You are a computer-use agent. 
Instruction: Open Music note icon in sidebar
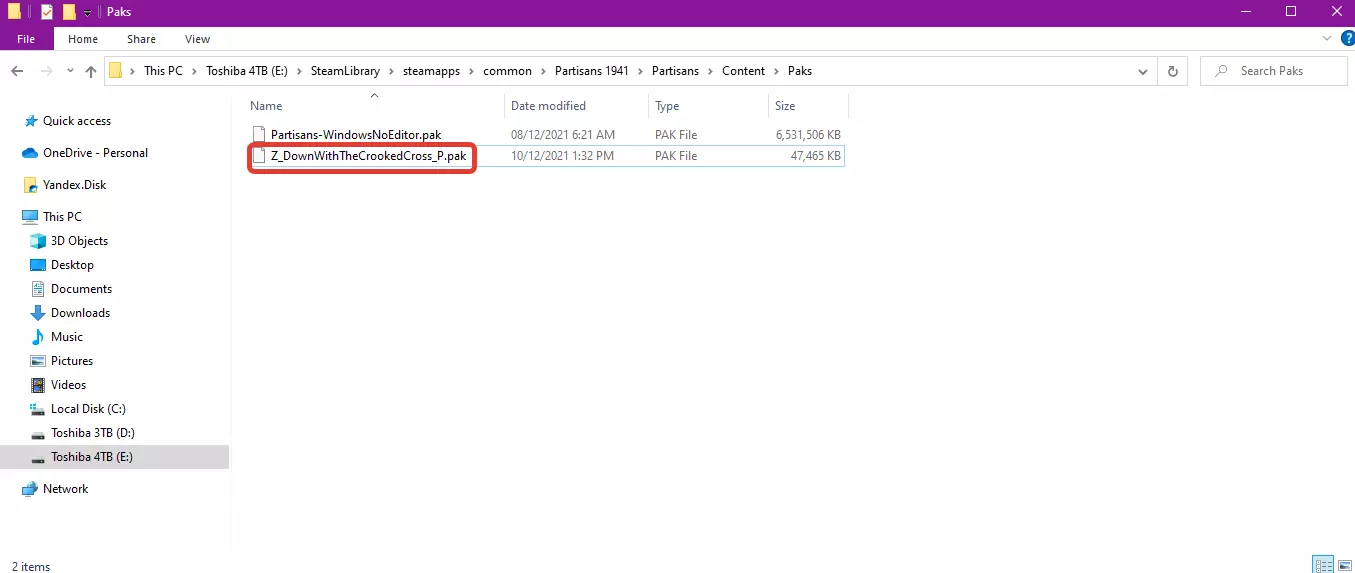pos(38,337)
